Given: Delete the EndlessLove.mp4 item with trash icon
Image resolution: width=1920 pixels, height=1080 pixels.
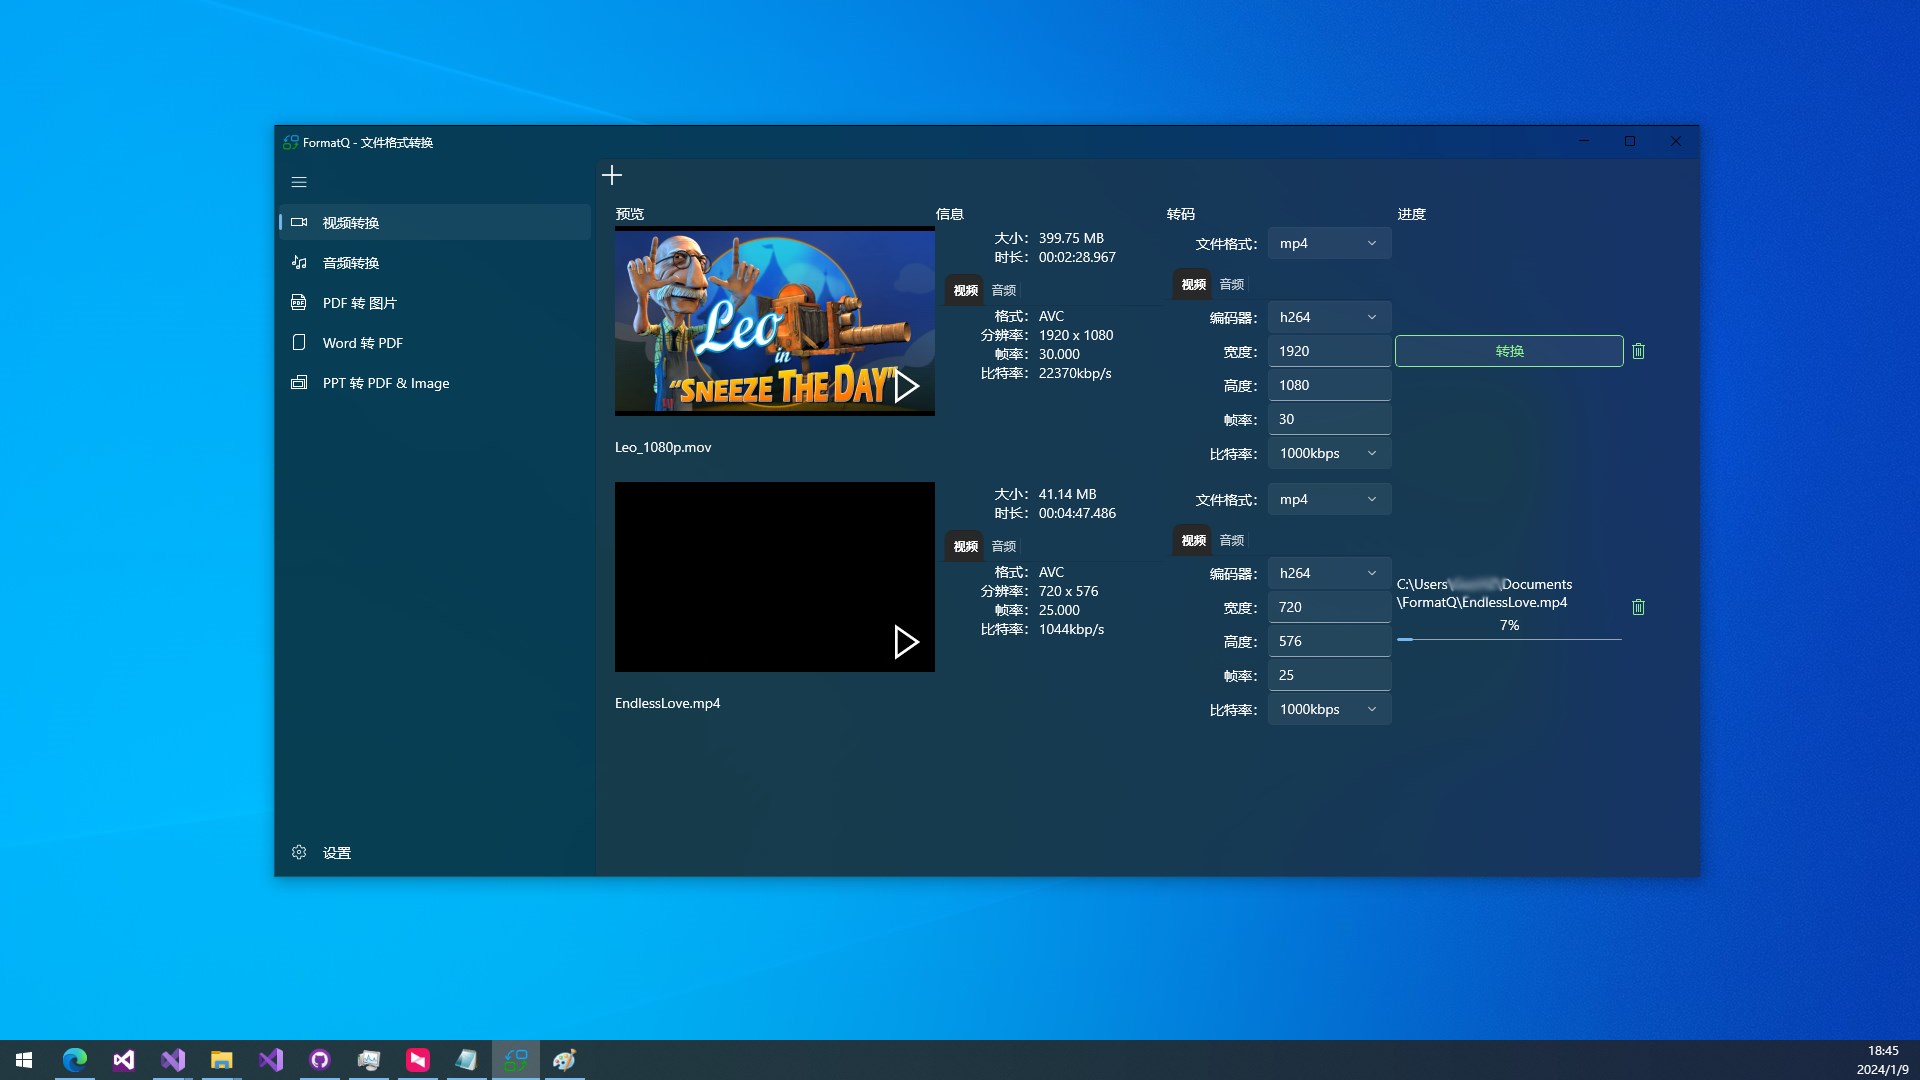Looking at the screenshot, I should pyautogui.click(x=1638, y=607).
